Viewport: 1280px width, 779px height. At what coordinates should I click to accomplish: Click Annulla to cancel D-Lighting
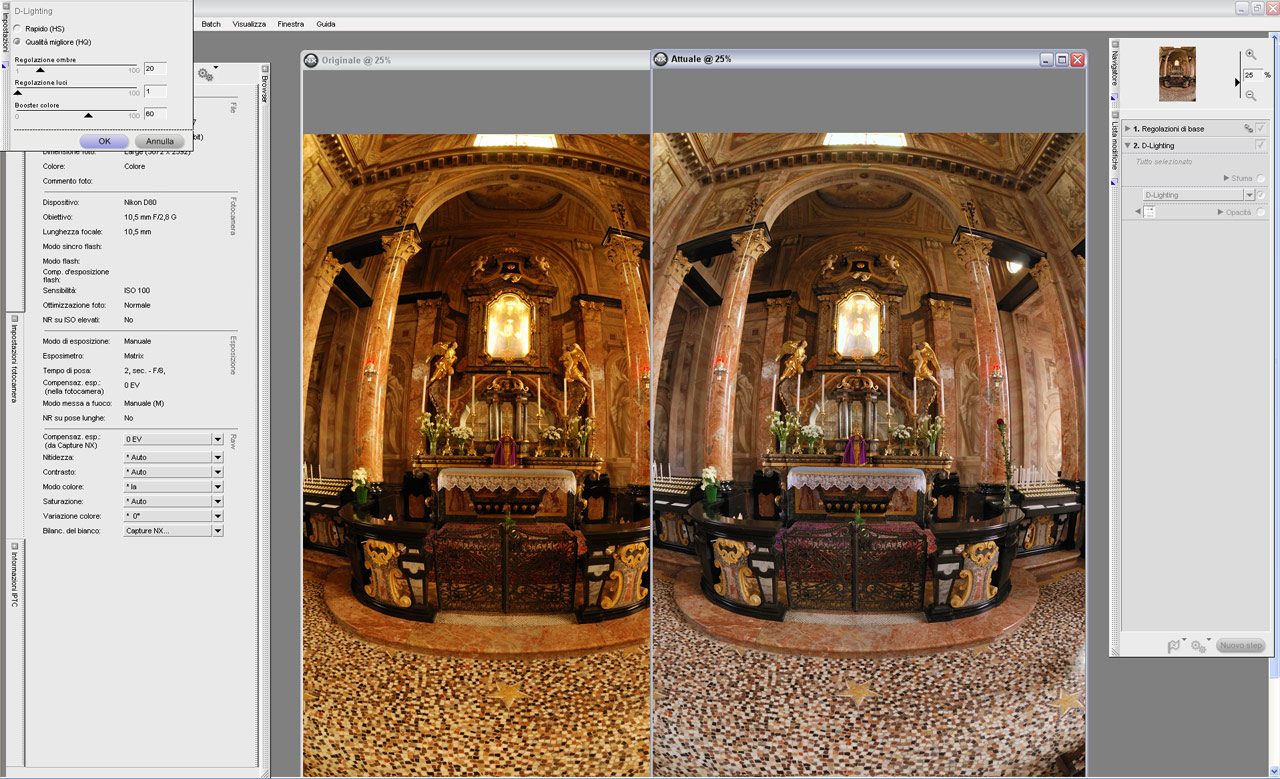pos(160,141)
